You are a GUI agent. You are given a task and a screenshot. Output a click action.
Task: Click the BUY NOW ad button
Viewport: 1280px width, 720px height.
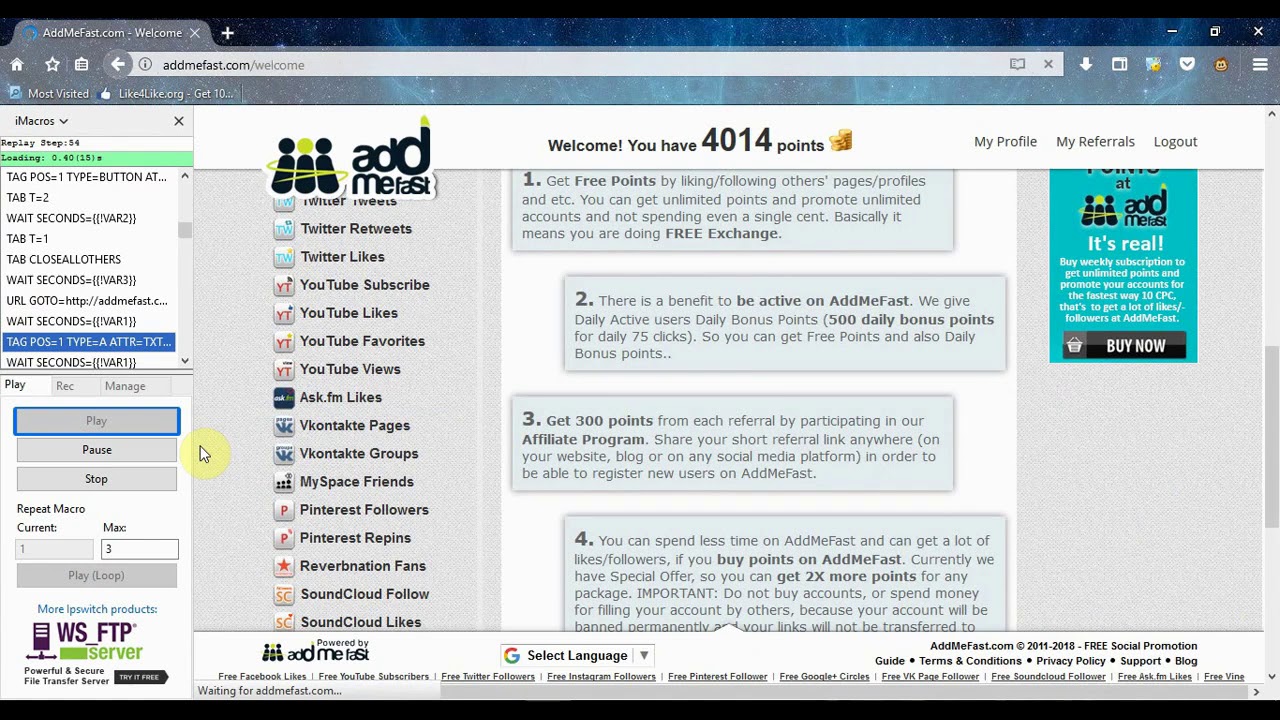1123,346
